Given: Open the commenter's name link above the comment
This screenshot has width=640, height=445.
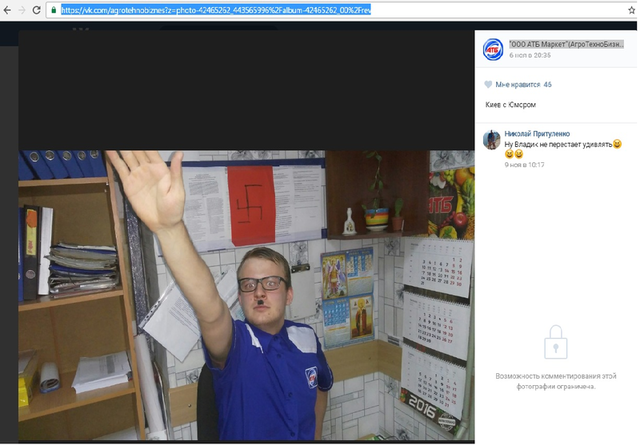Looking at the screenshot, I should (x=538, y=134).
